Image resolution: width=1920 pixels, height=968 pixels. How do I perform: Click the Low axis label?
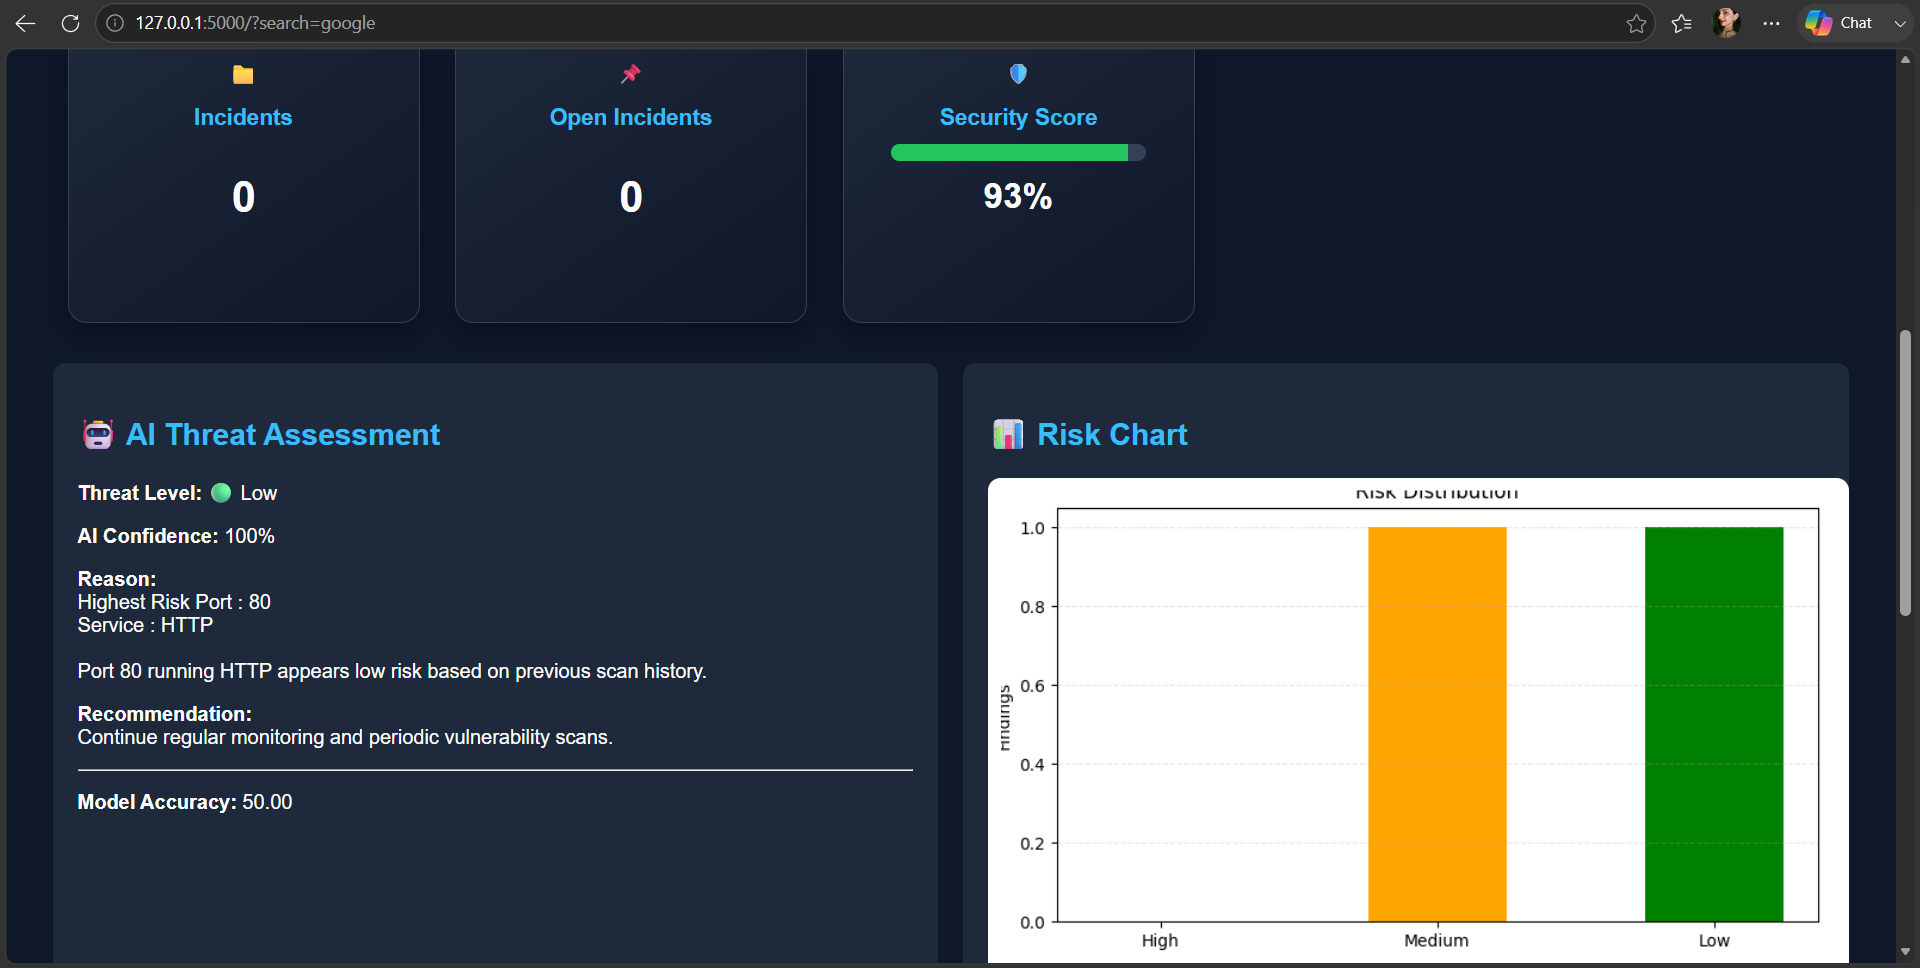1714,940
